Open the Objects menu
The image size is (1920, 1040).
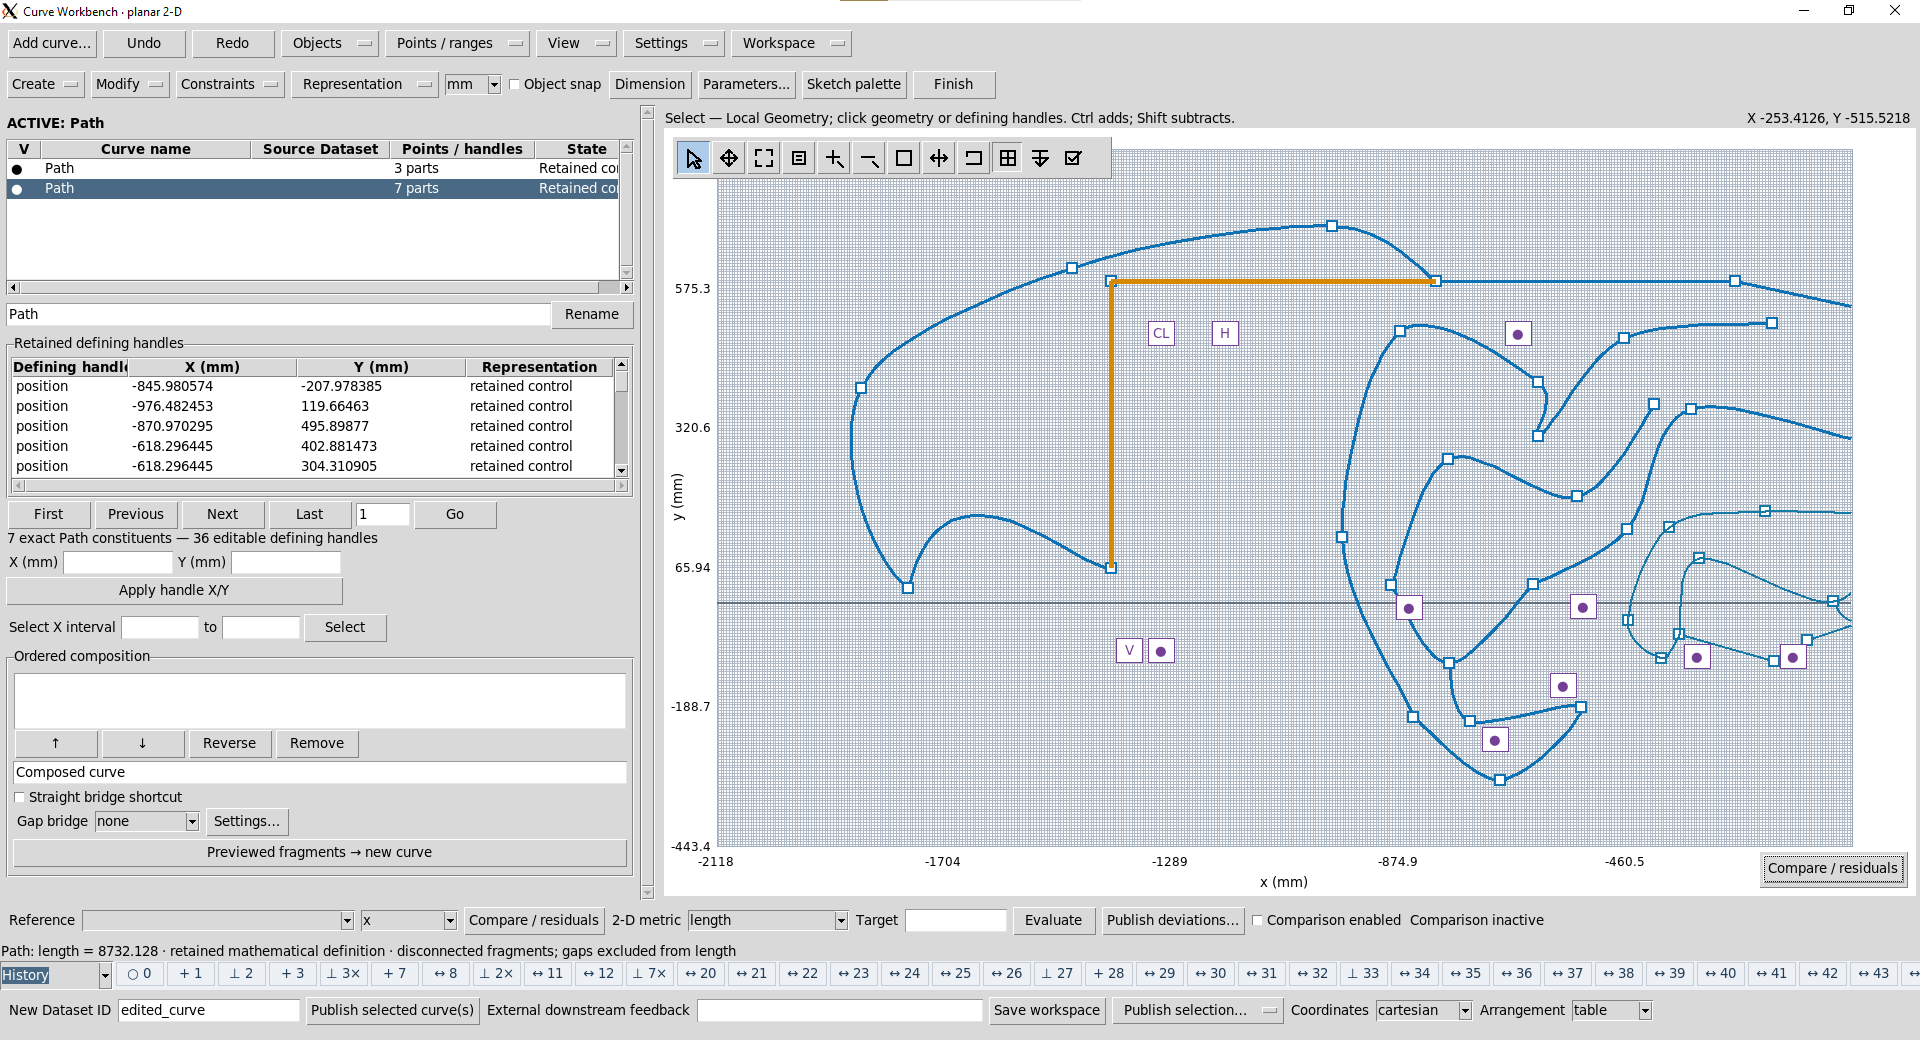[330, 44]
